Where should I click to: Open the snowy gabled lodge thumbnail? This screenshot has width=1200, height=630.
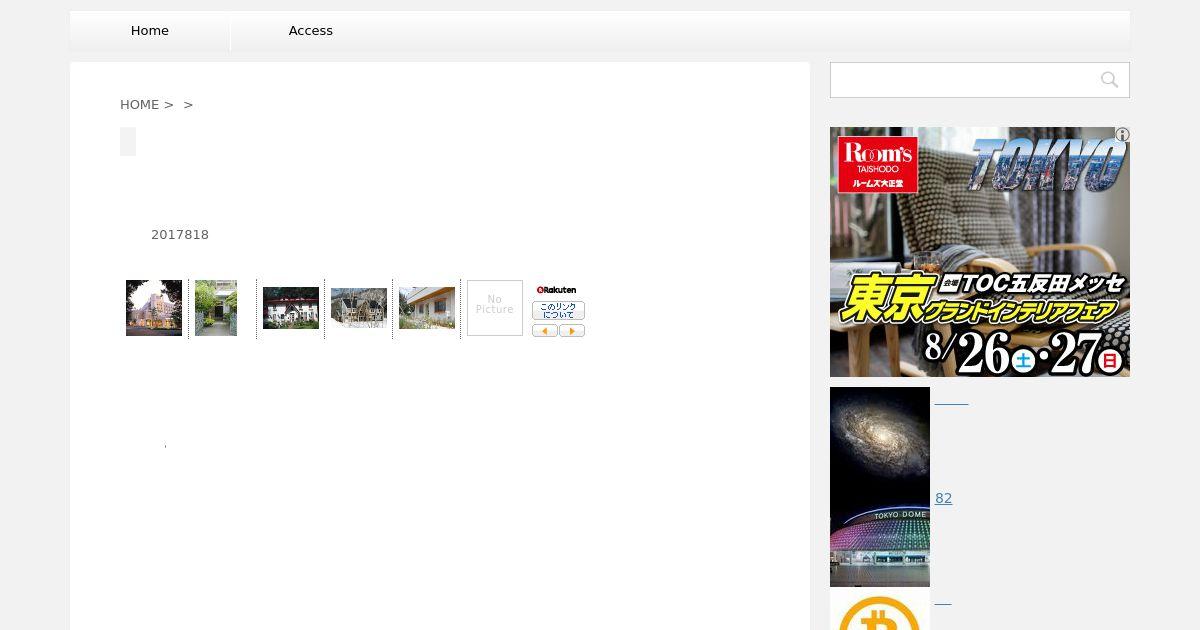(x=359, y=308)
